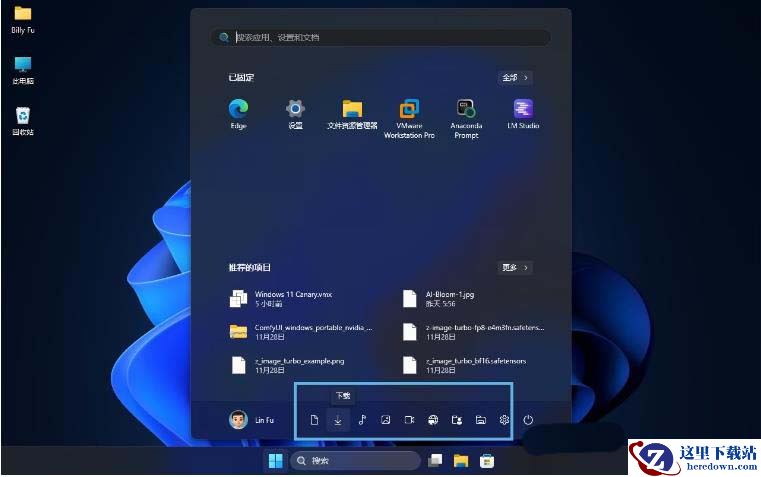
Task: Open the Downloads folder shortcut next to power
Action: click(x=338, y=420)
